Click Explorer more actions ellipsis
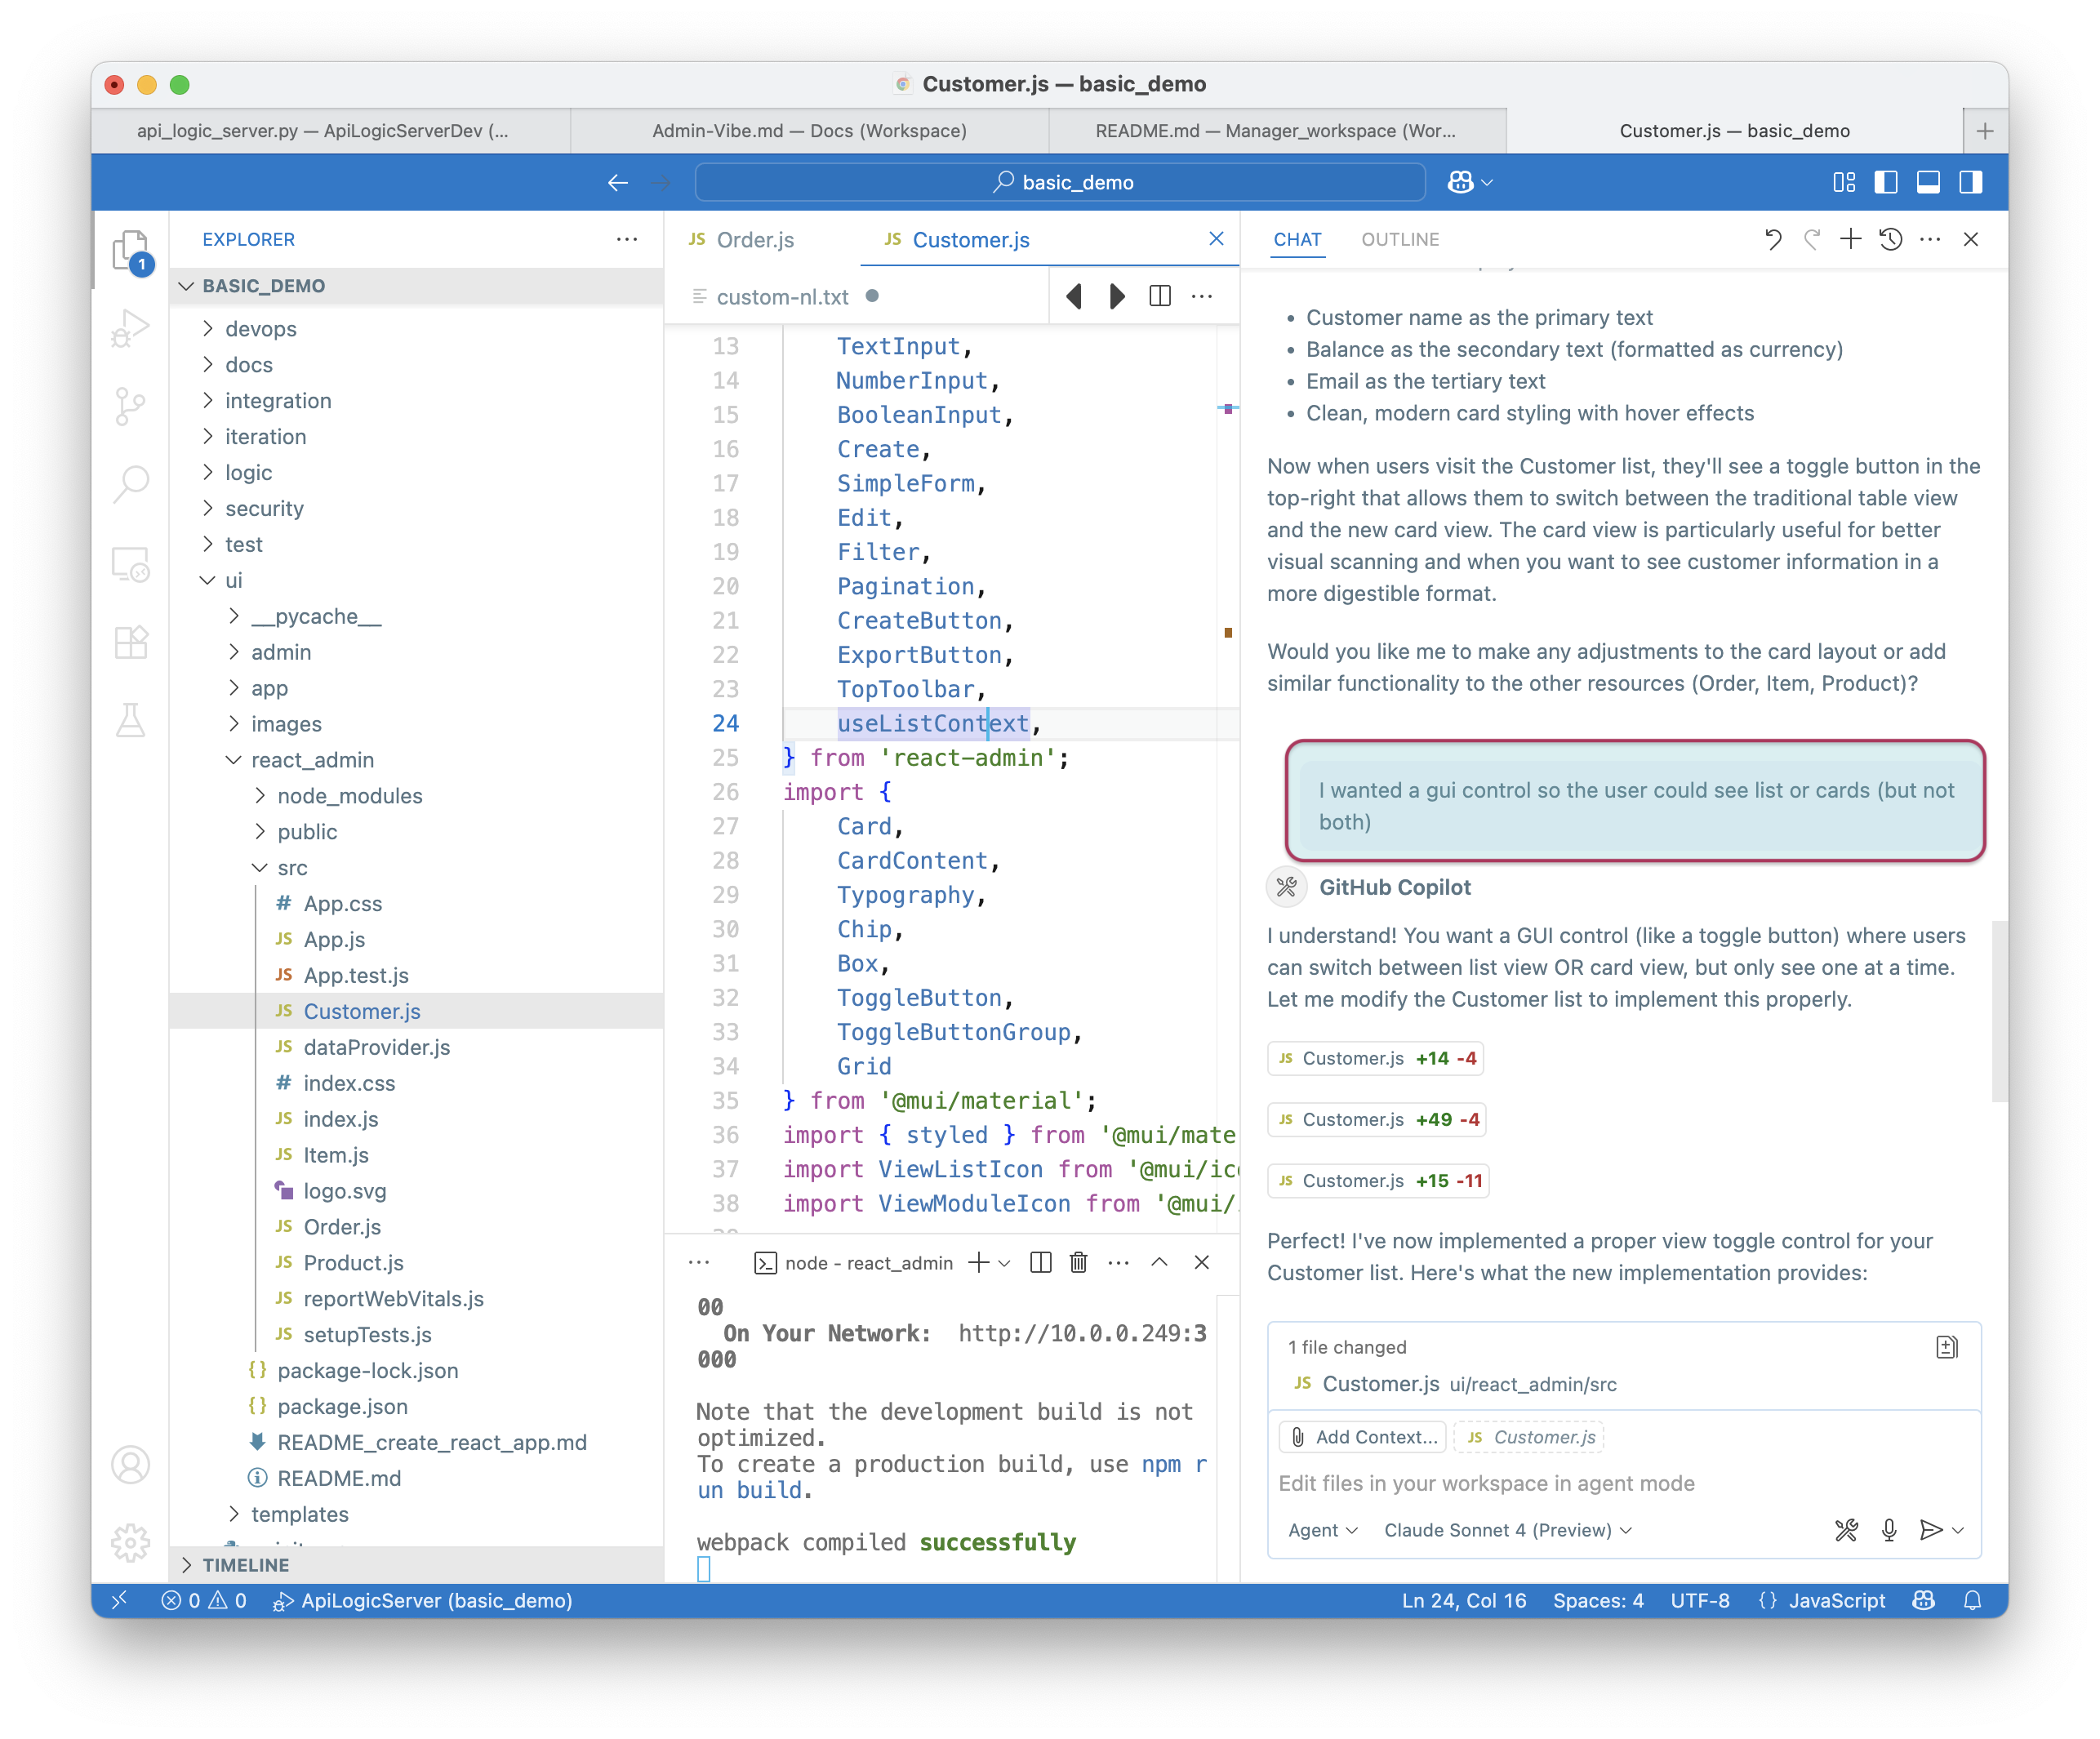 click(627, 239)
